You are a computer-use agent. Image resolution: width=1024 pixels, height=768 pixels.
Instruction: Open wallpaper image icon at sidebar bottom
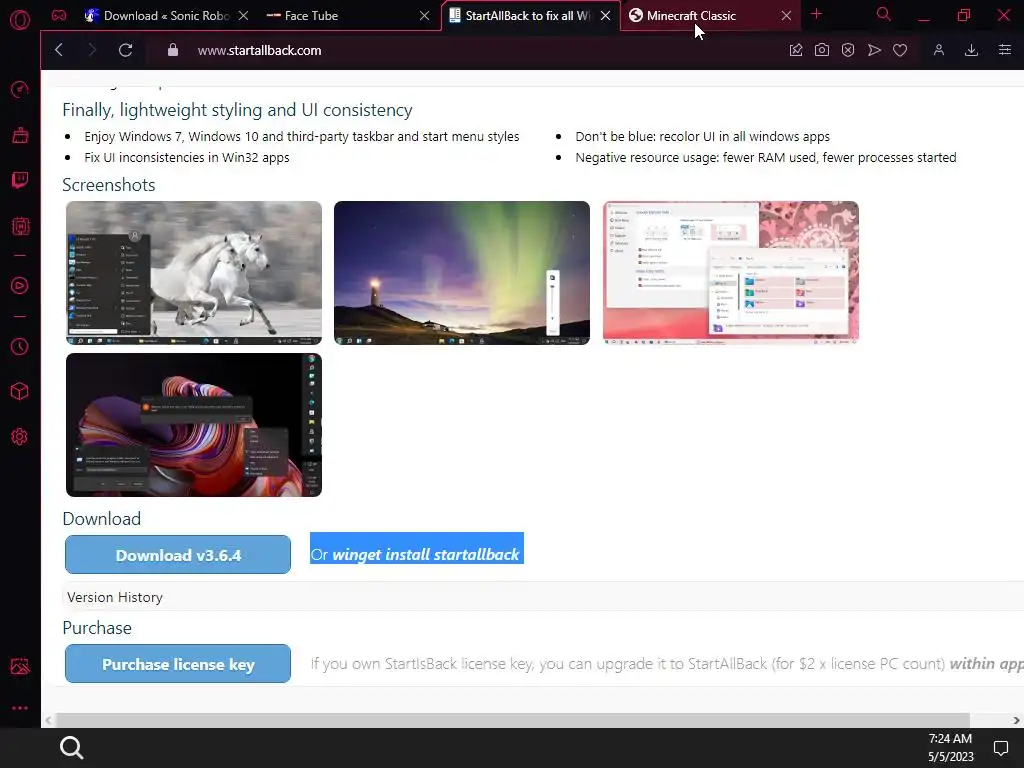20,666
